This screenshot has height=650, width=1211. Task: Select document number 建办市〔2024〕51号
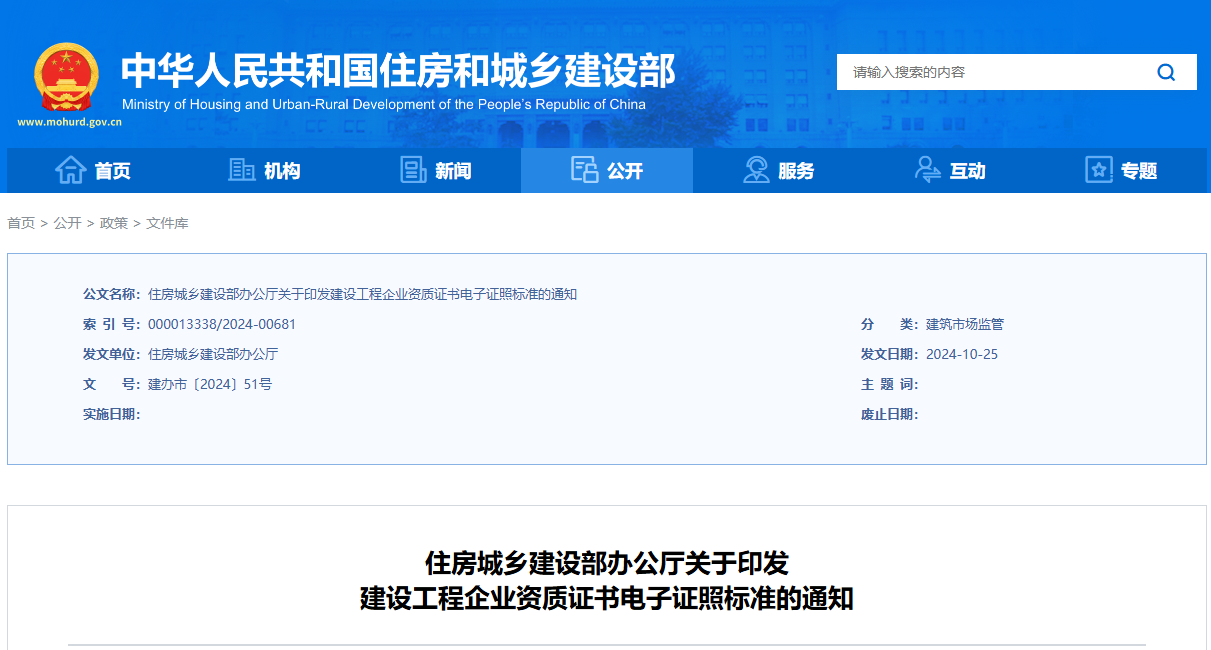pos(210,384)
